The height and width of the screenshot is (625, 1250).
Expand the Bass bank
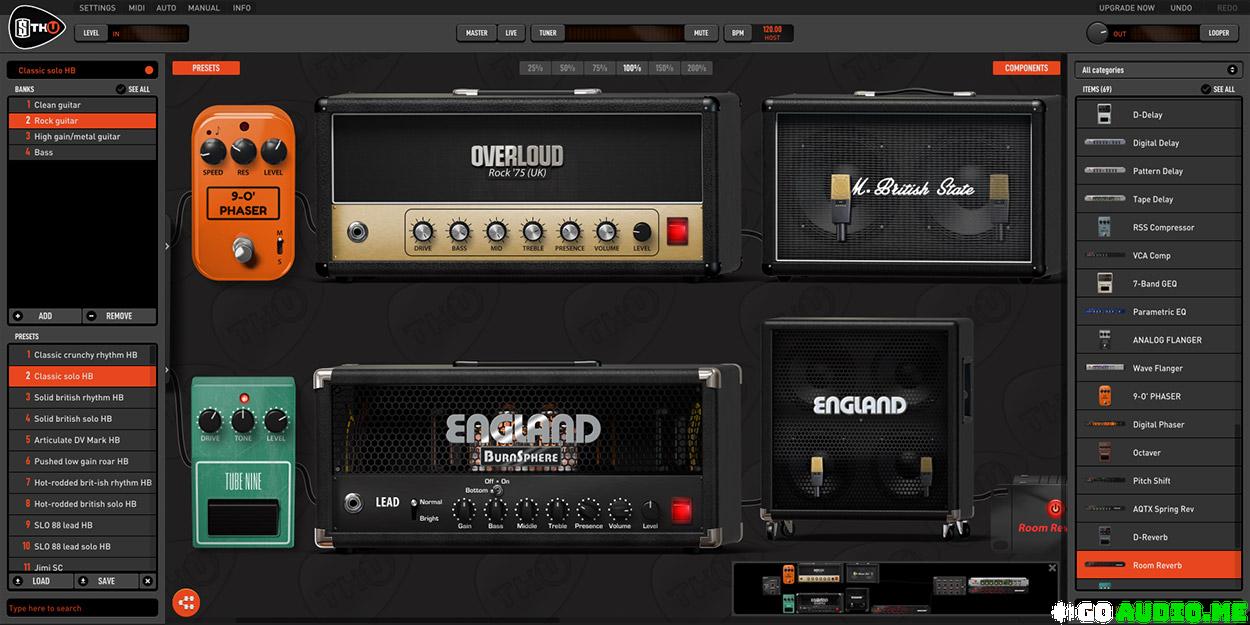(x=82, y=152)
